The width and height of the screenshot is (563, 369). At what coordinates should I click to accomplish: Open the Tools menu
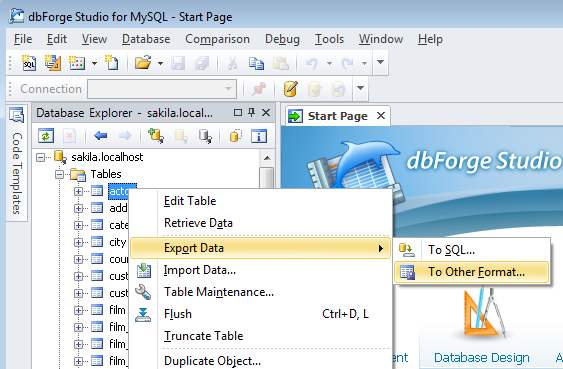[329, 39]
